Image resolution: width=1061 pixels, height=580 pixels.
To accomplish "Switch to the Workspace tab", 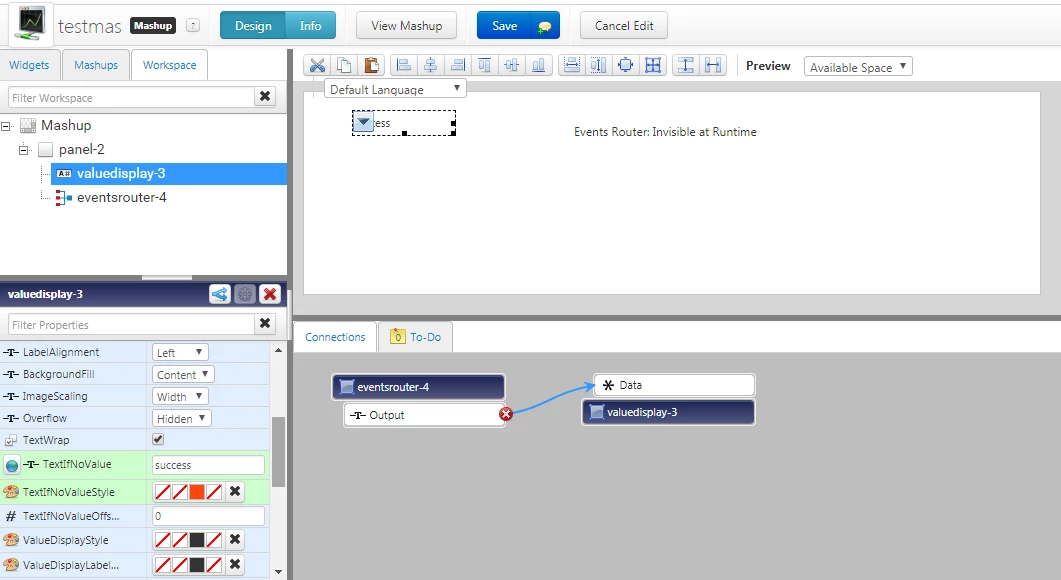I will pos(169,65).
